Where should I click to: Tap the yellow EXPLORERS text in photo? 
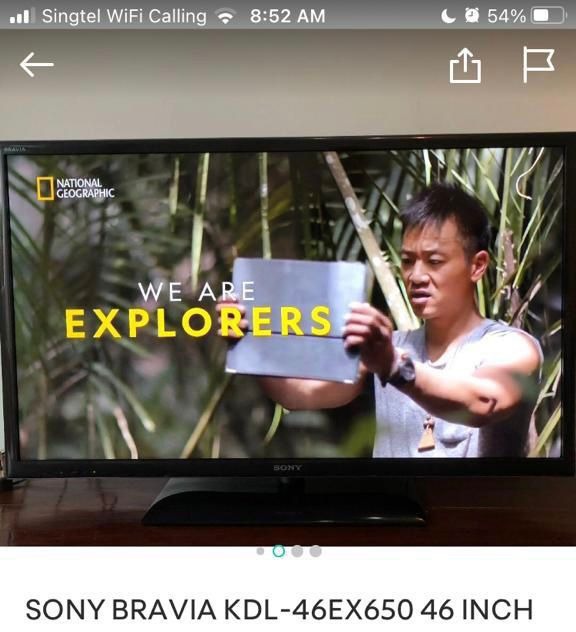click(x=198, y=322)
